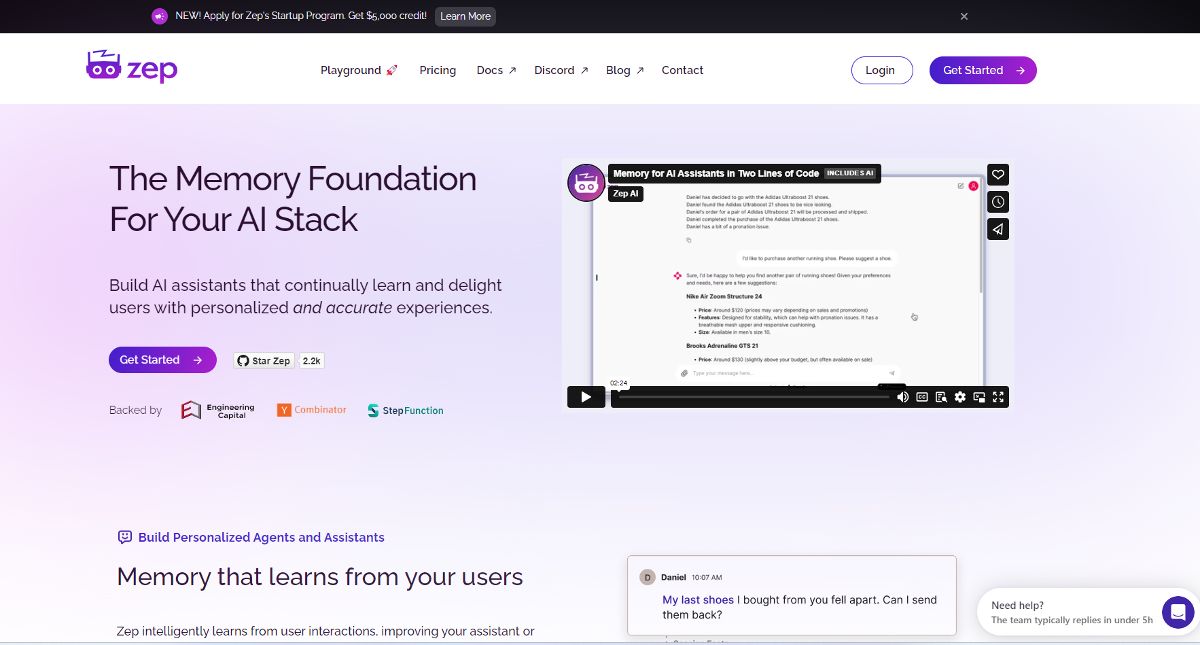Click the Login button
The height and width of the screenshot is (645, 1200).
[881, 70]
